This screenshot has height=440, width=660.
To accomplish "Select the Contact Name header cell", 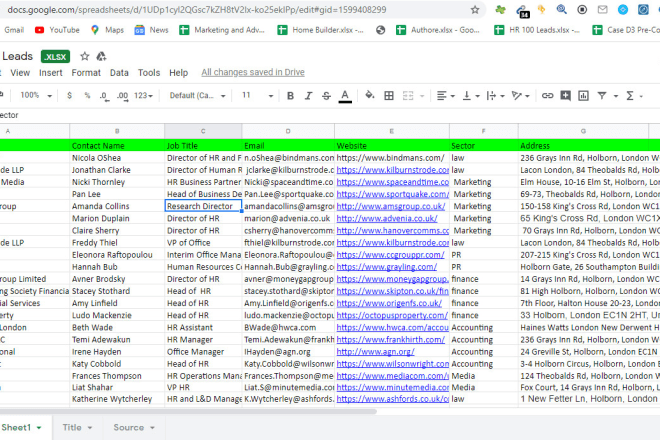I will [117, 146].
